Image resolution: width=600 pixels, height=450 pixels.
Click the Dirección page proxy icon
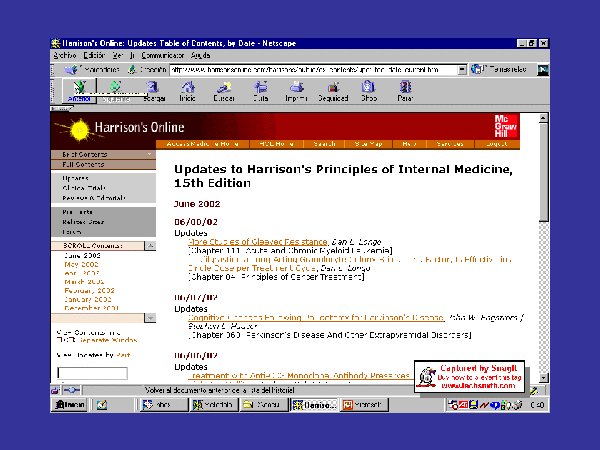point(132,70)
